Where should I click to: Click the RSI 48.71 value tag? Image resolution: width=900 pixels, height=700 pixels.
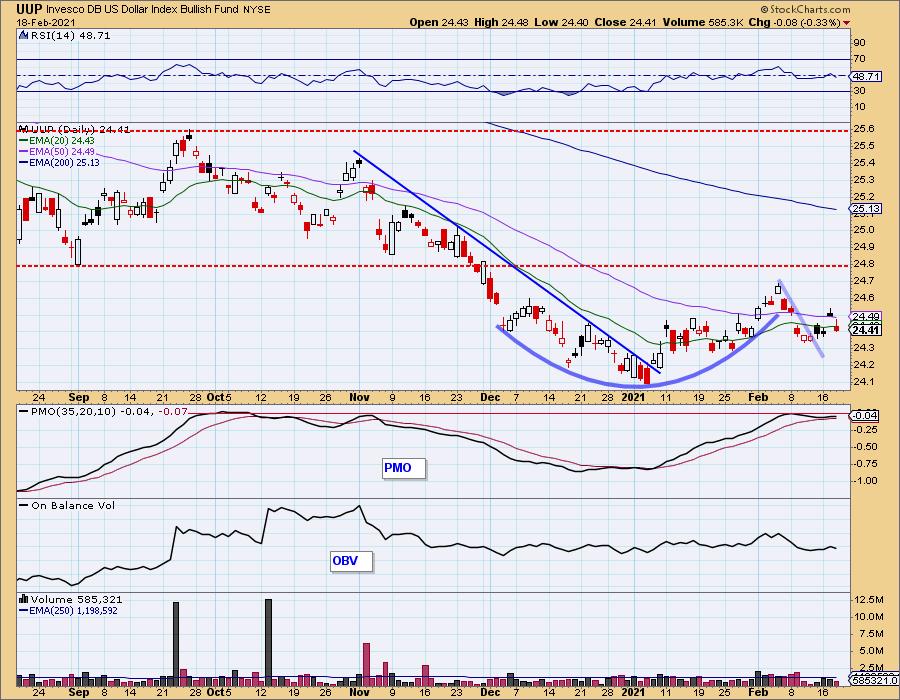pos(866,76)
